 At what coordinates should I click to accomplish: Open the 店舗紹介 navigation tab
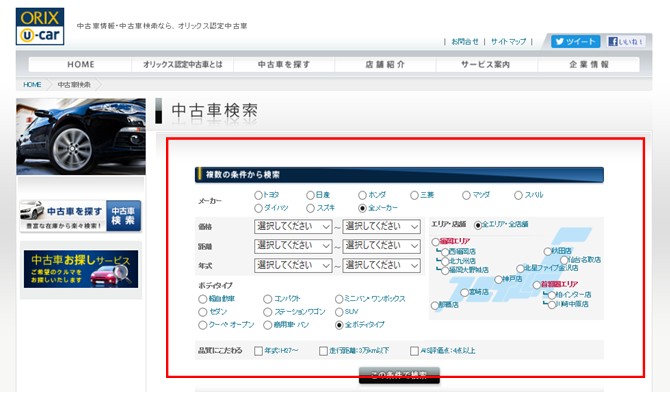coord(385,65)
